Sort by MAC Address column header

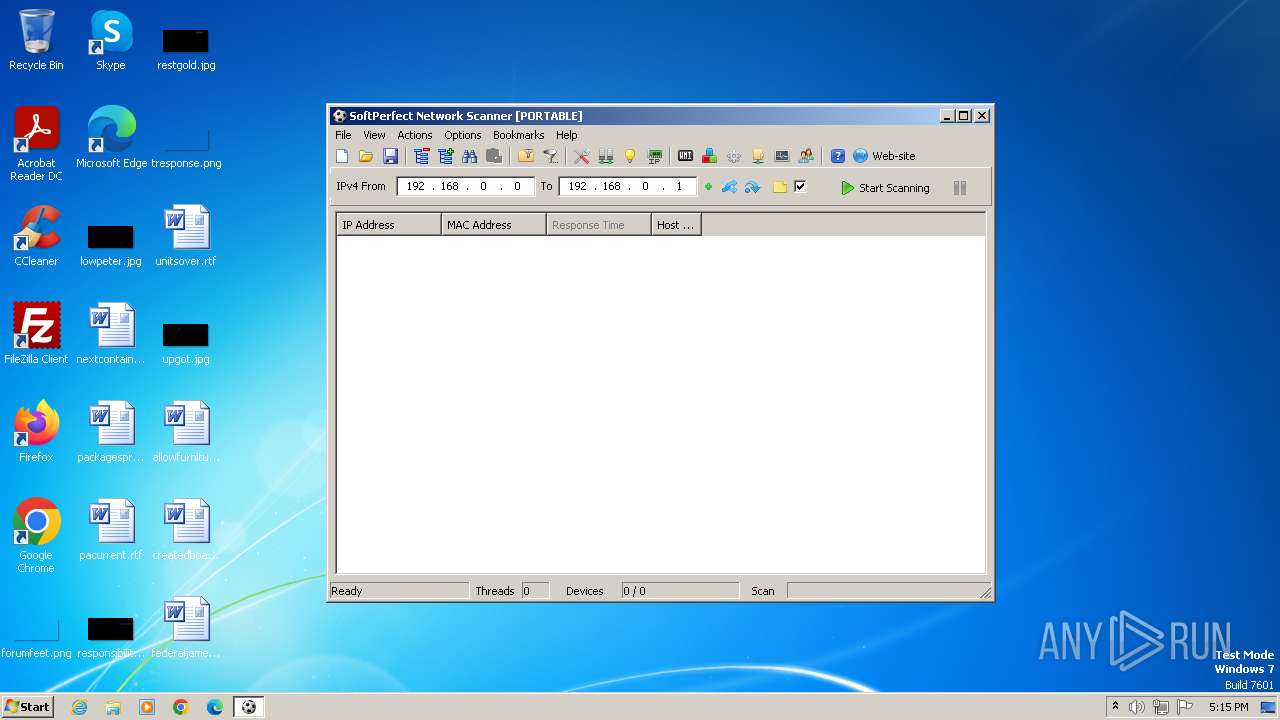(494, 225)
